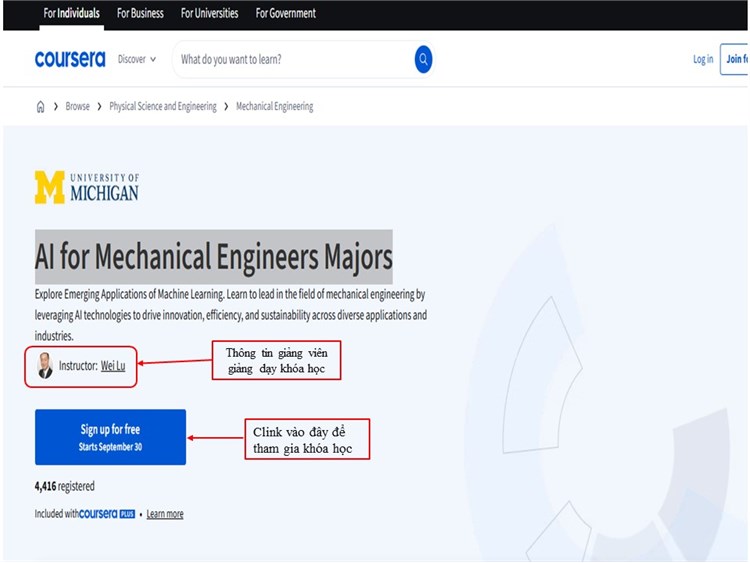Open Physical Science and Engineering breadcrumb
This screenshot has width=750, height=563.
click(x=163, y=107)
